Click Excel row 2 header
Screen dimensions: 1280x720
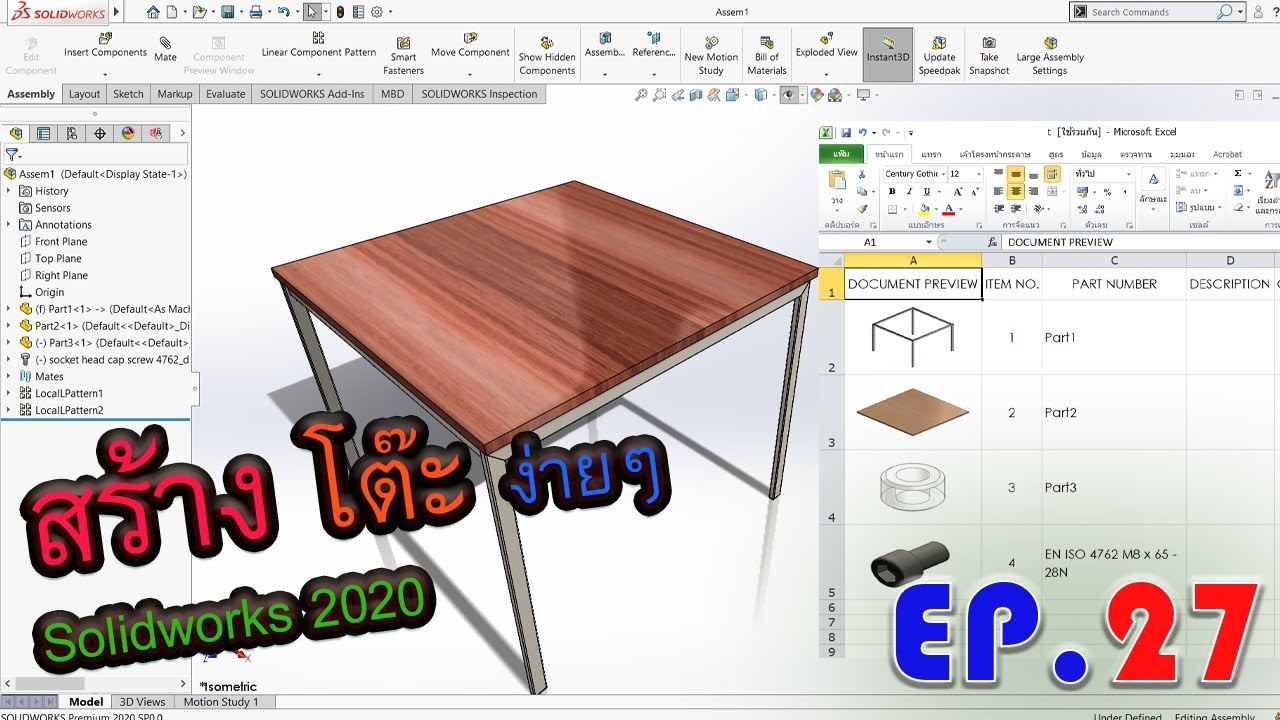(x=831, y=337)
